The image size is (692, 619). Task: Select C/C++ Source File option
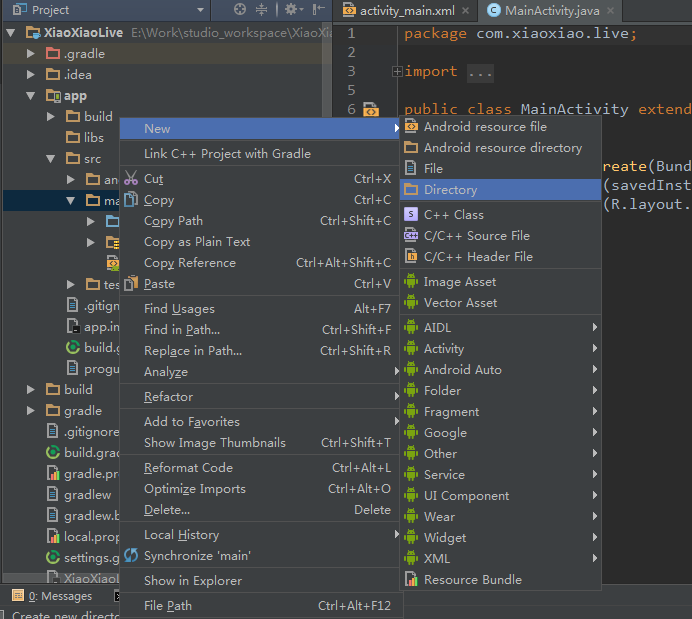click(x=500, y=236)
